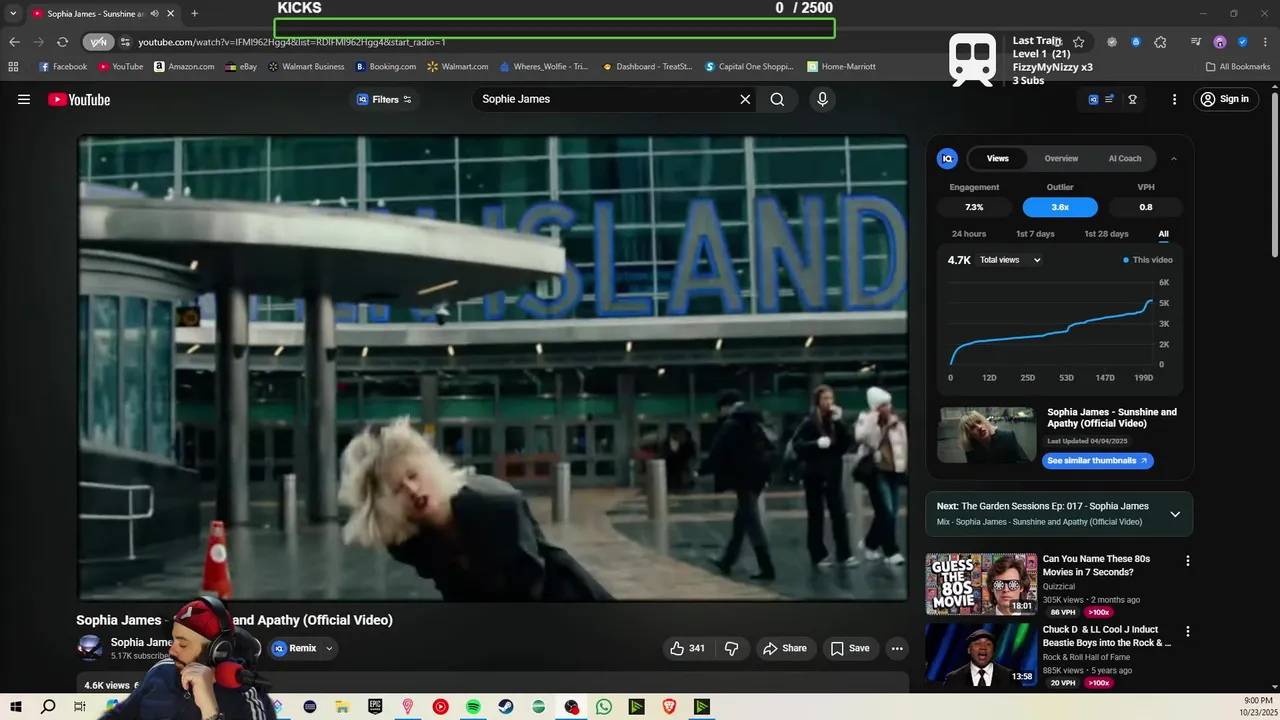Viewport: 1280px width, 720px height.
Task: Open the Remix dropdown arrow
Action: [329, 648]
